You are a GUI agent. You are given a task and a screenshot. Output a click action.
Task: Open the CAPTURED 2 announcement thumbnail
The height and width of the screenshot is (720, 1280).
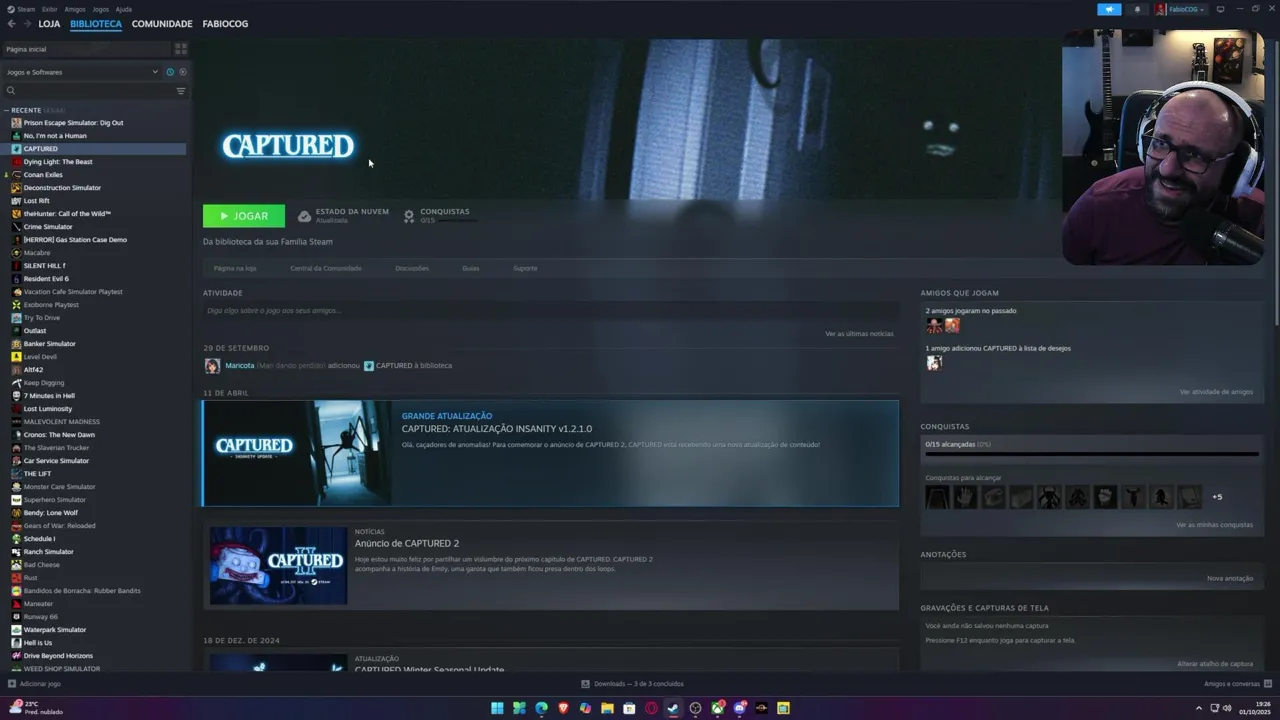coord(278,566)
